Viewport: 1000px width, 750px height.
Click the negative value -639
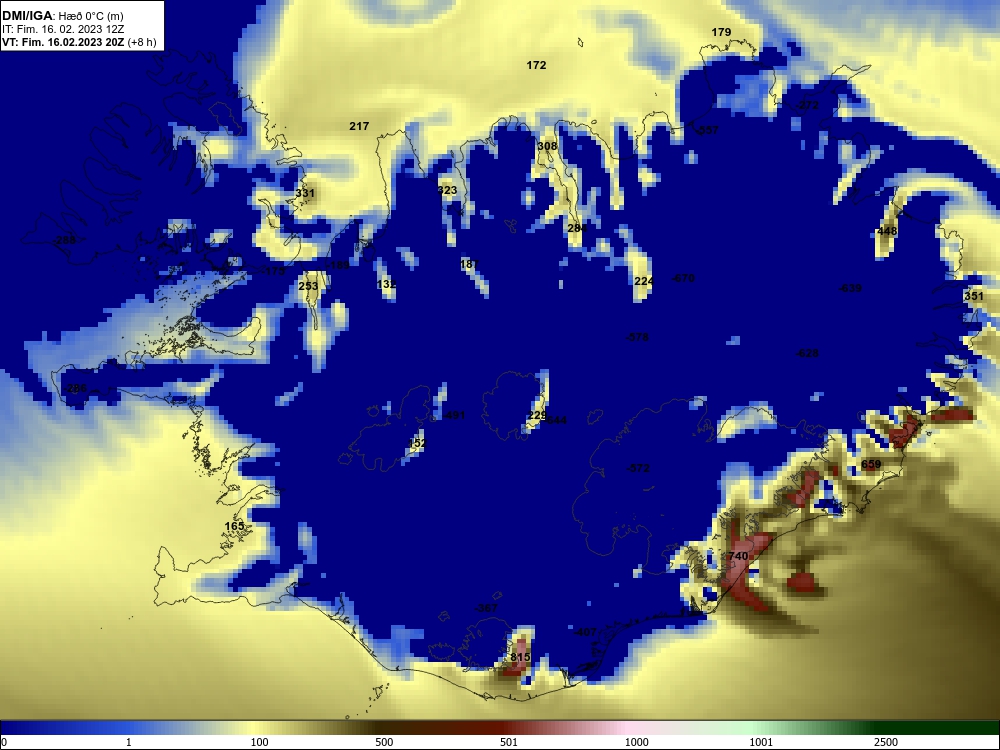pos(850,288)
